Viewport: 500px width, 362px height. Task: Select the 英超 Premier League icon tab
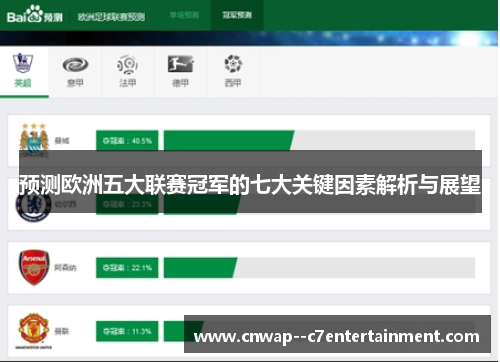tap(24, 72)
